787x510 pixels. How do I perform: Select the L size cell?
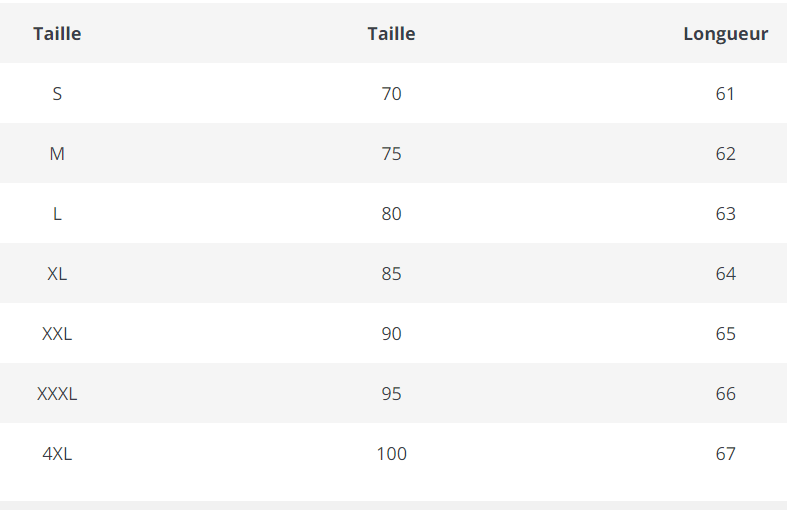pos(57,214)
